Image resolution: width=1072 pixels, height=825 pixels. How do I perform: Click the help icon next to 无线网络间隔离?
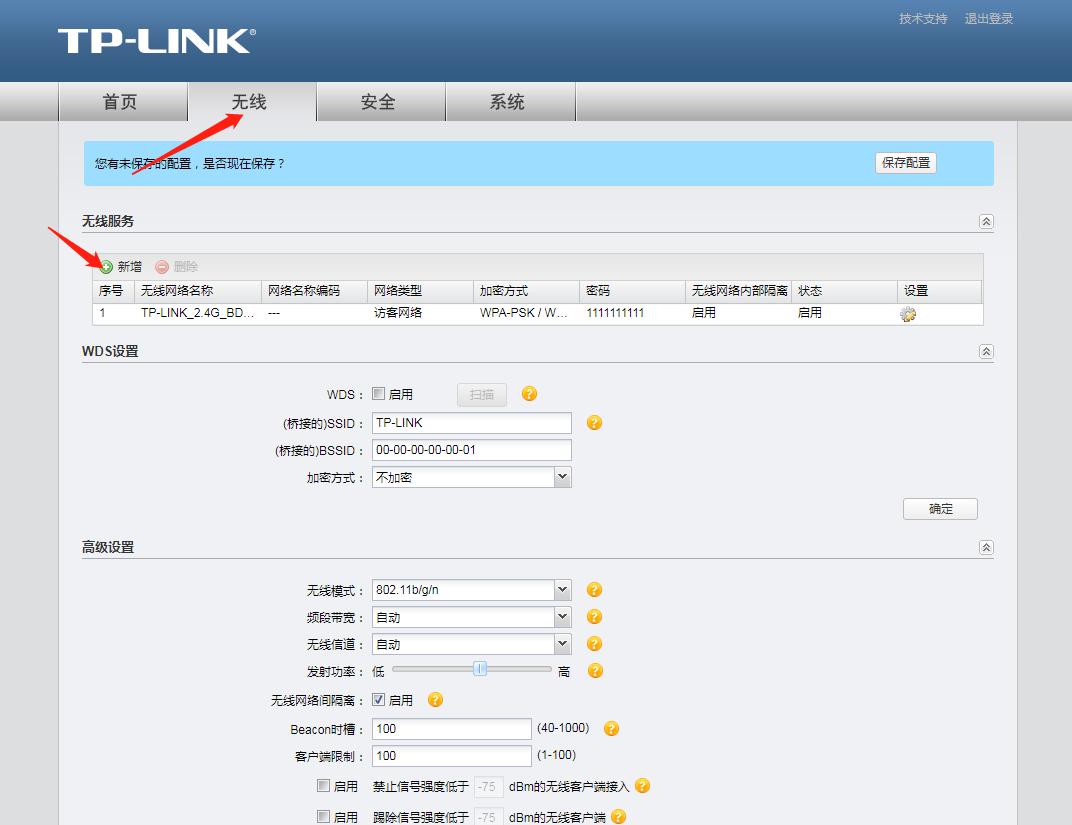click(x=435, y=700)
